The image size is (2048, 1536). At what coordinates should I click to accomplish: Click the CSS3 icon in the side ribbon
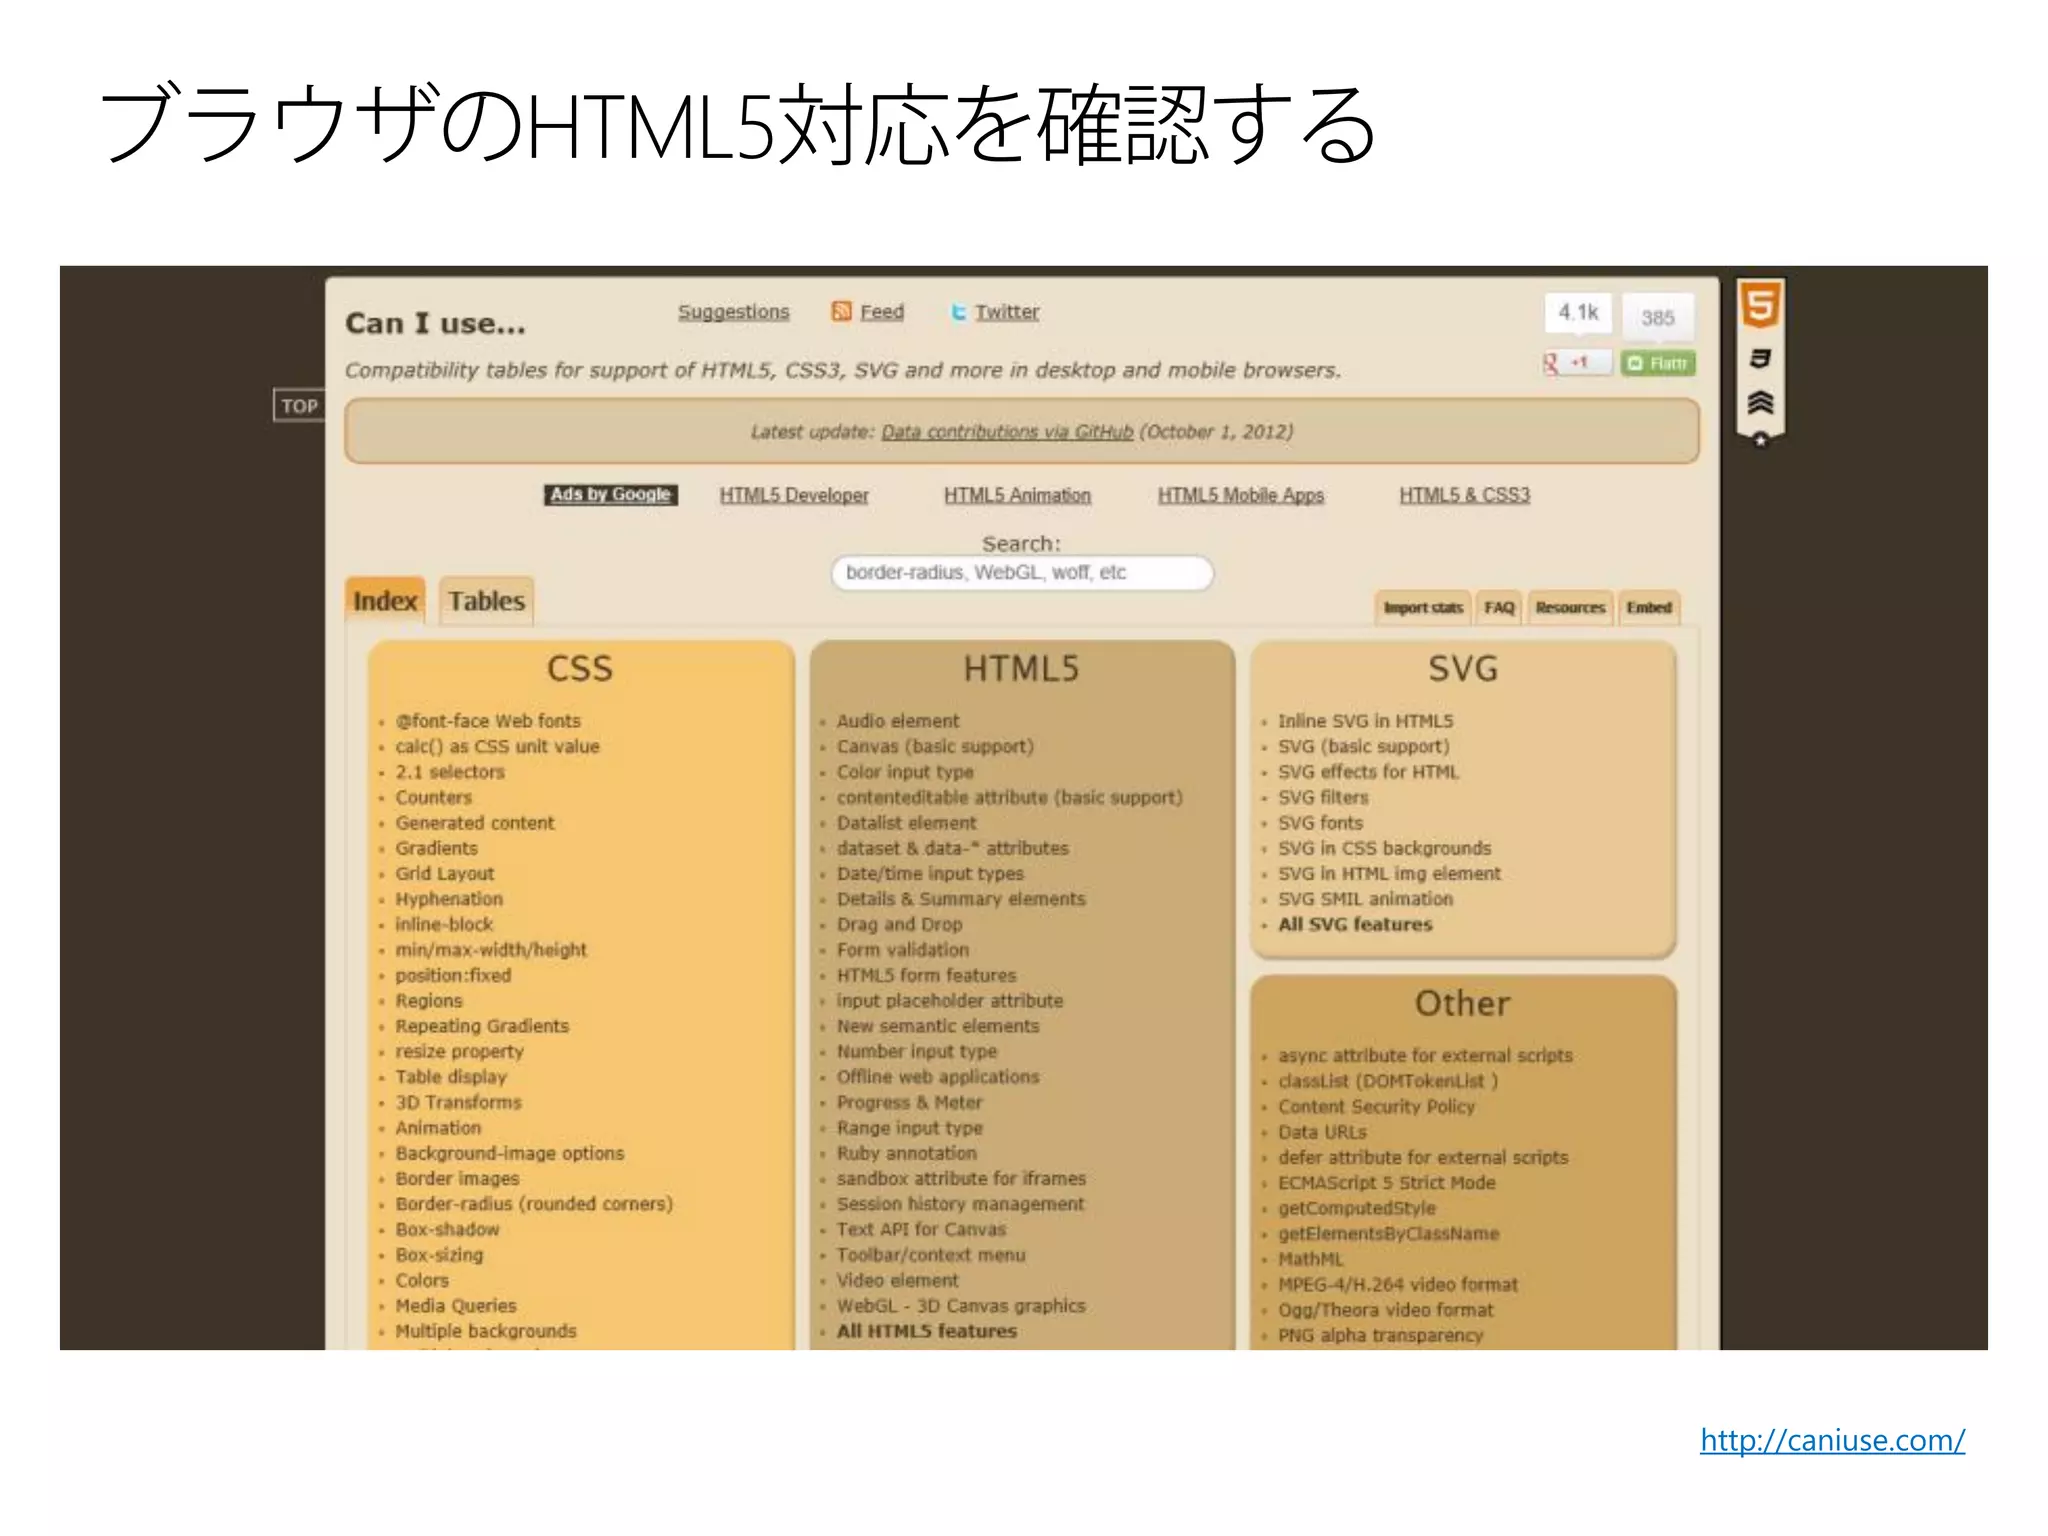point(1760,359)
